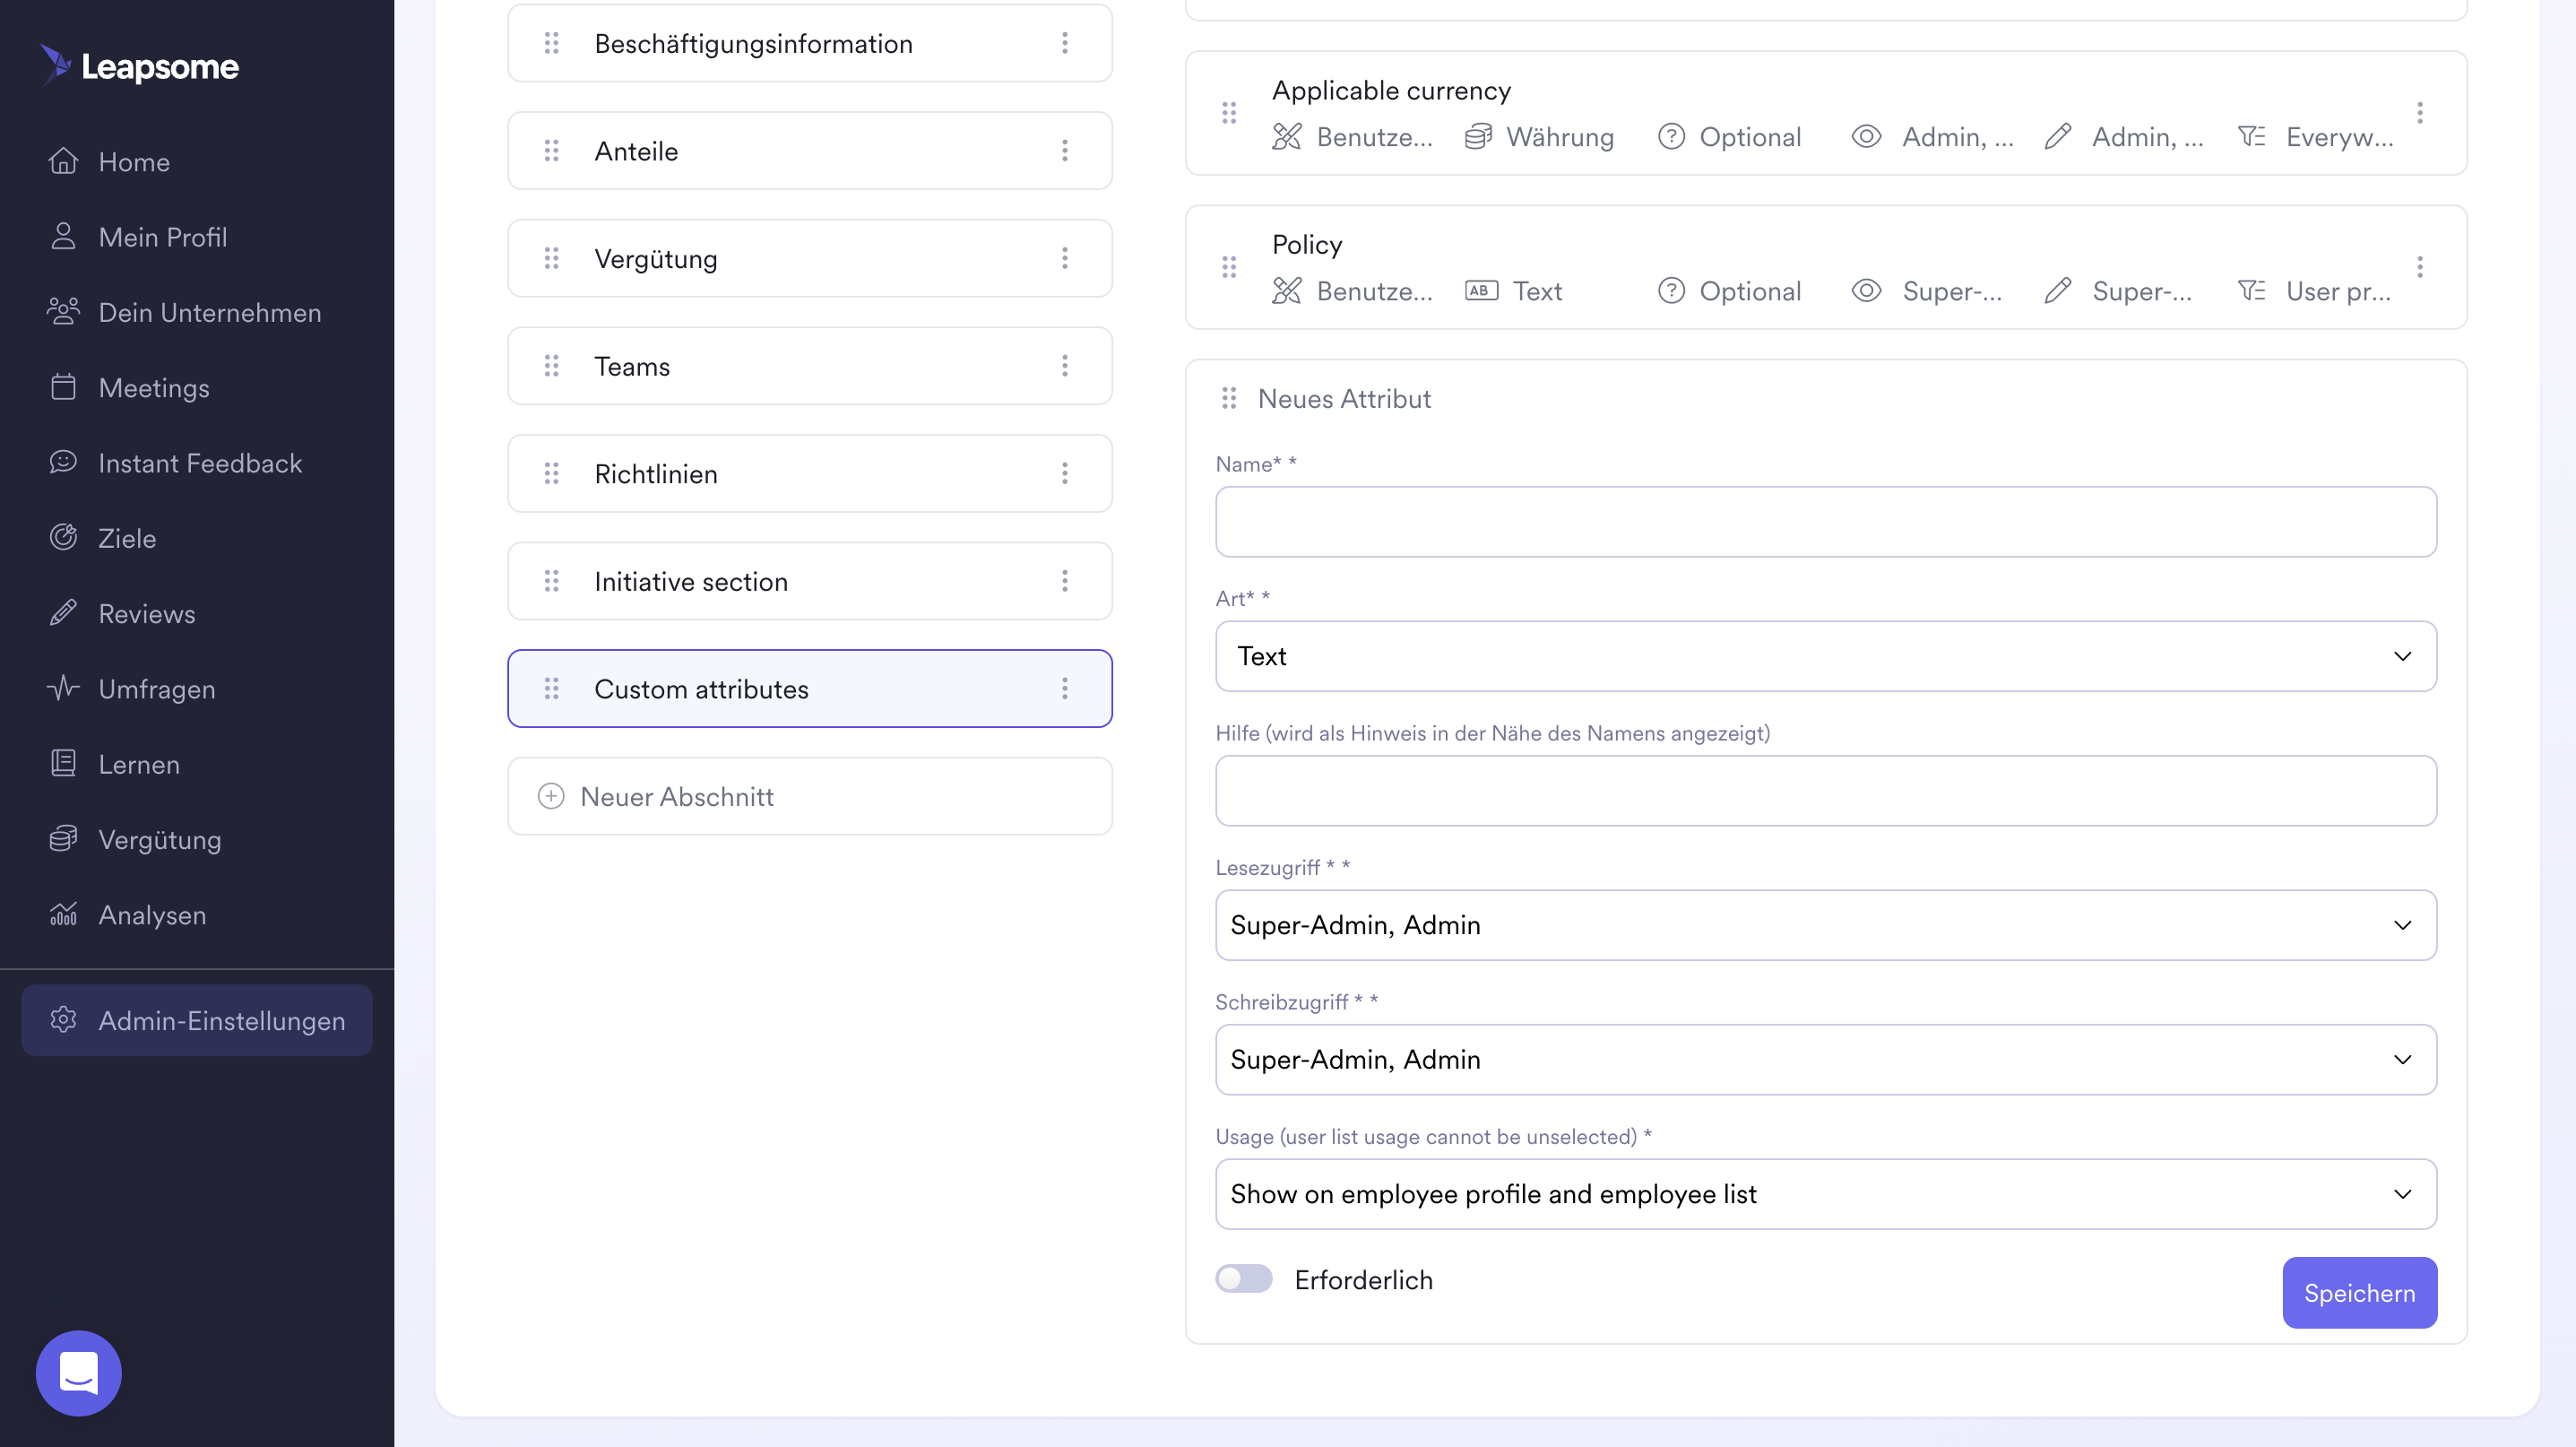Open three-dot menu for Initiative section
2576x1447 pixels.
[1065, 581]
